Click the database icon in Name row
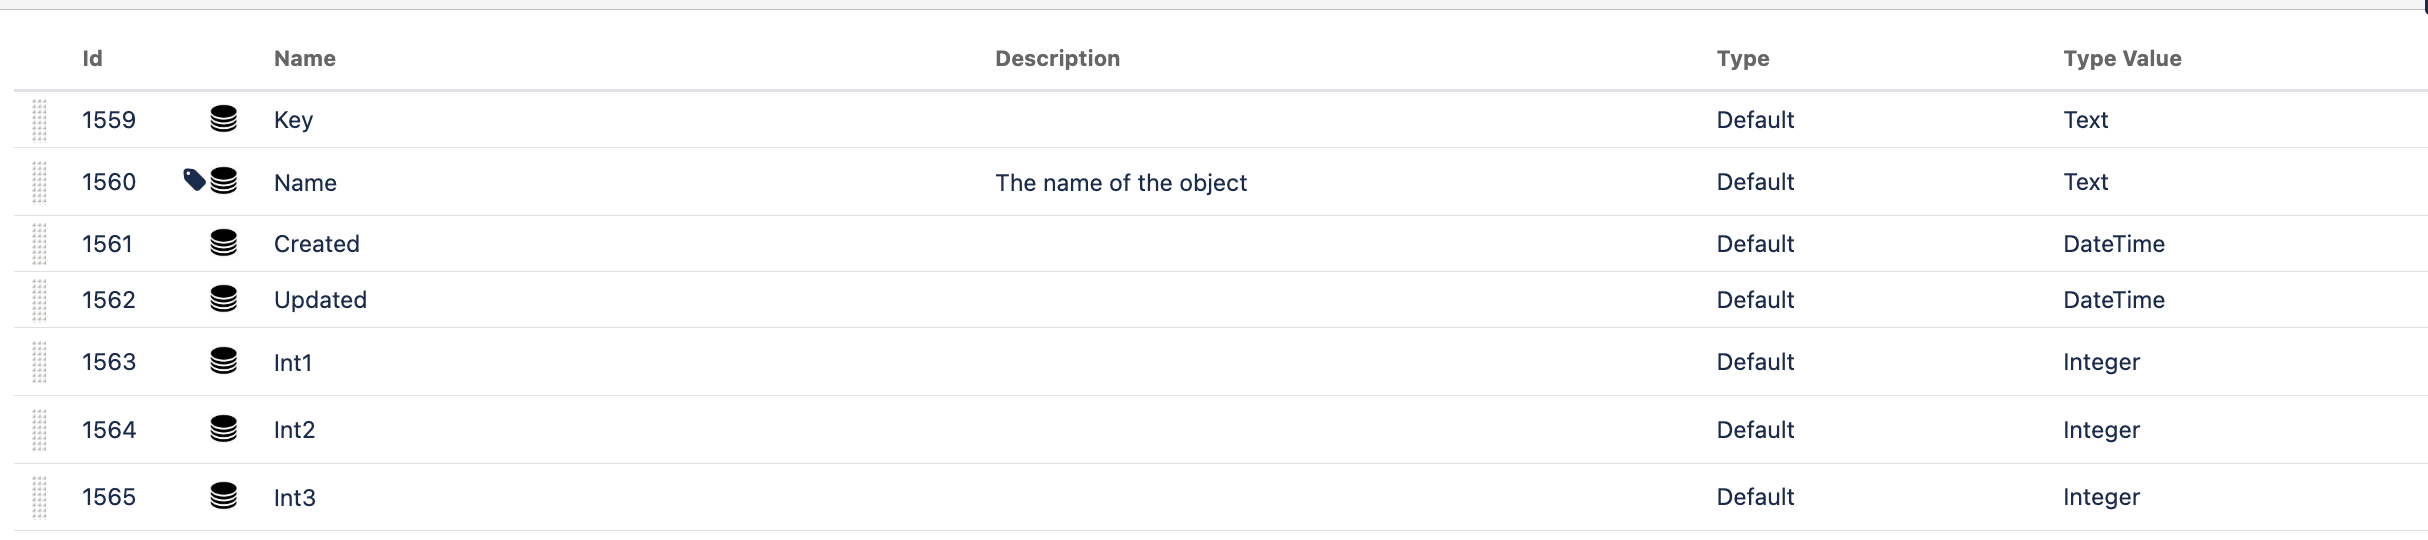 tap(224, 181)
